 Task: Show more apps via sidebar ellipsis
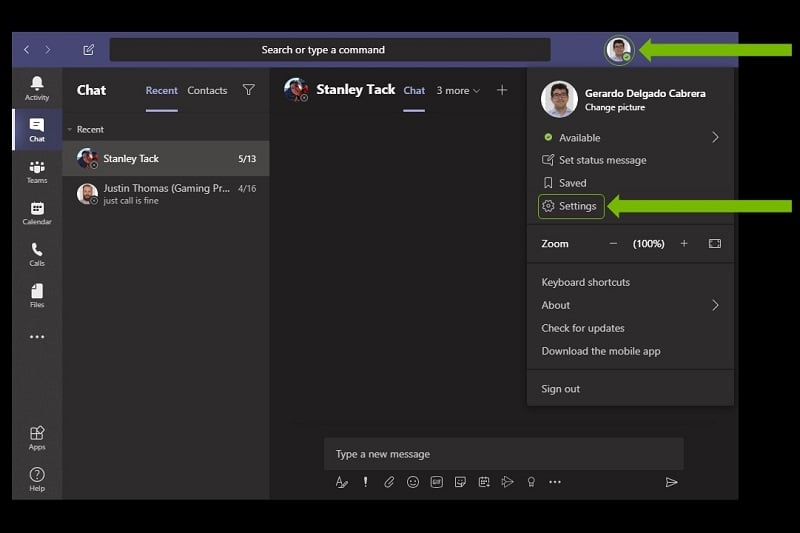(37, 337)
